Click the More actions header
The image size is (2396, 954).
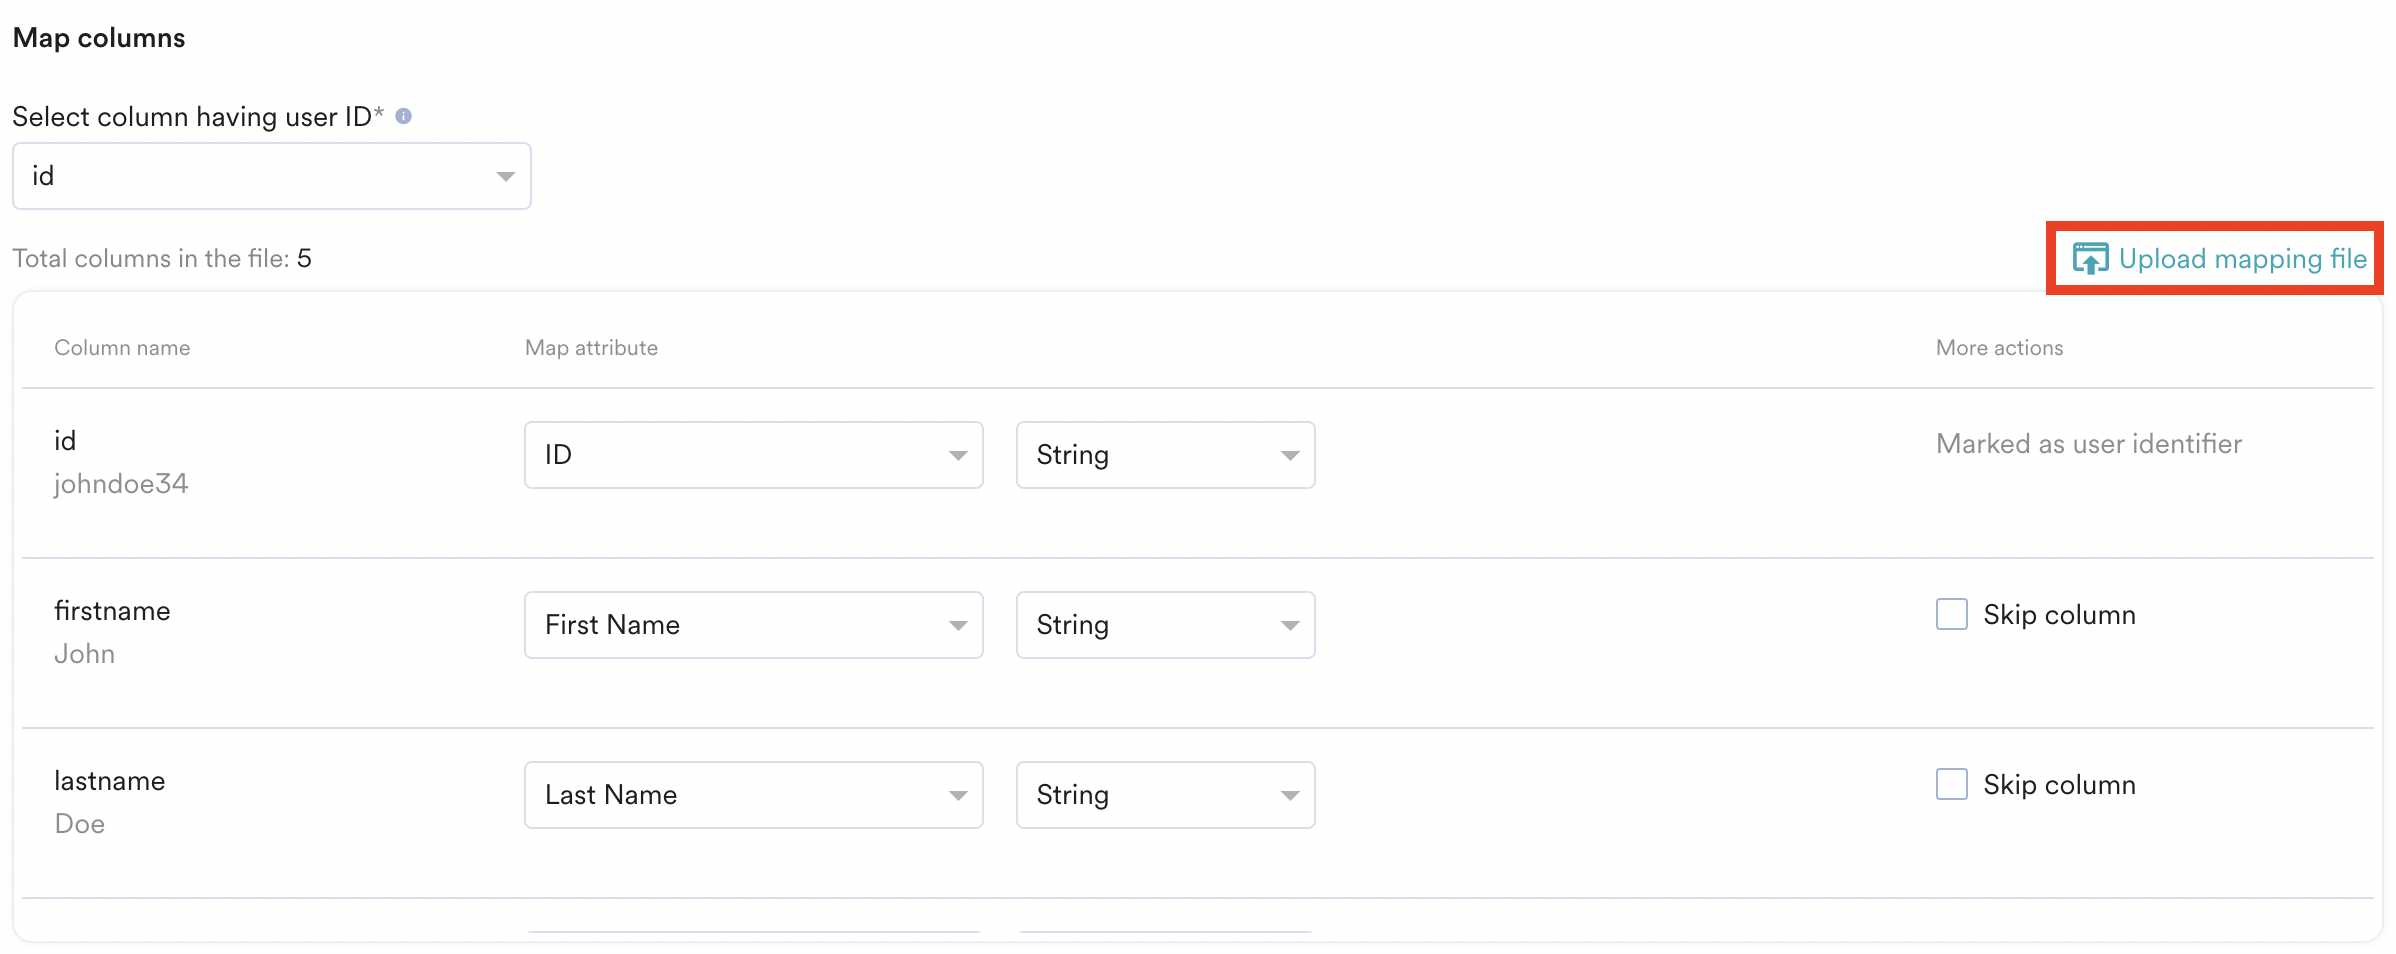[1999, 348]
